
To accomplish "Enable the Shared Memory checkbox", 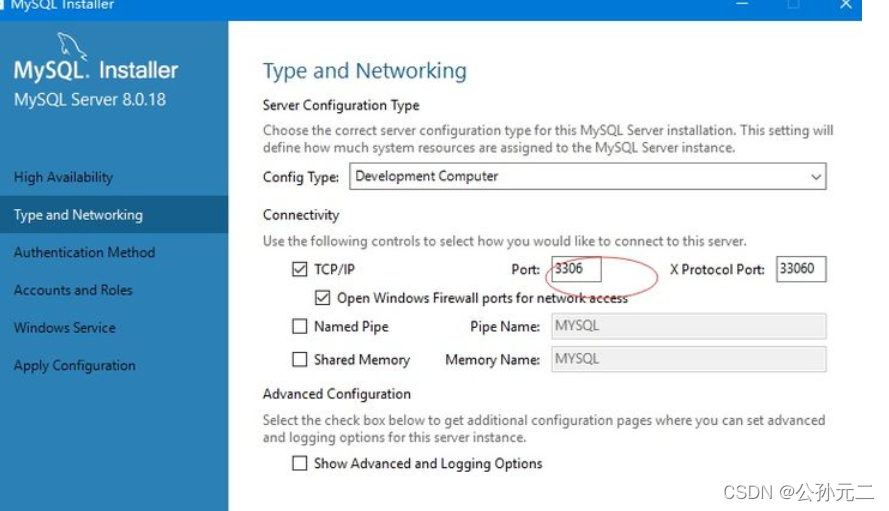I will [299, 359].
